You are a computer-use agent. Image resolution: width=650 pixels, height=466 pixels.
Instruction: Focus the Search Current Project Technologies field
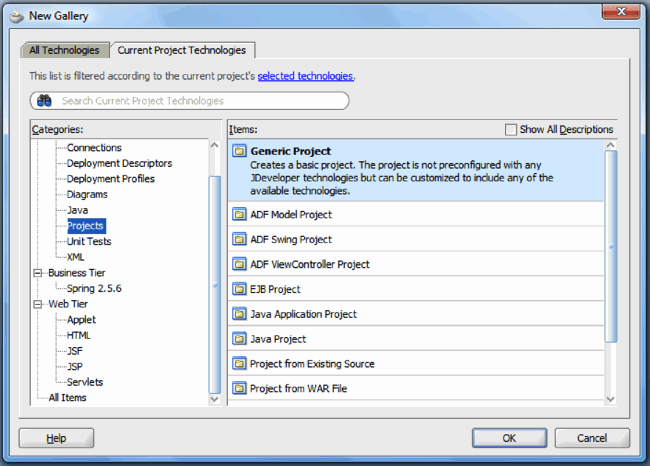(189, 101)
